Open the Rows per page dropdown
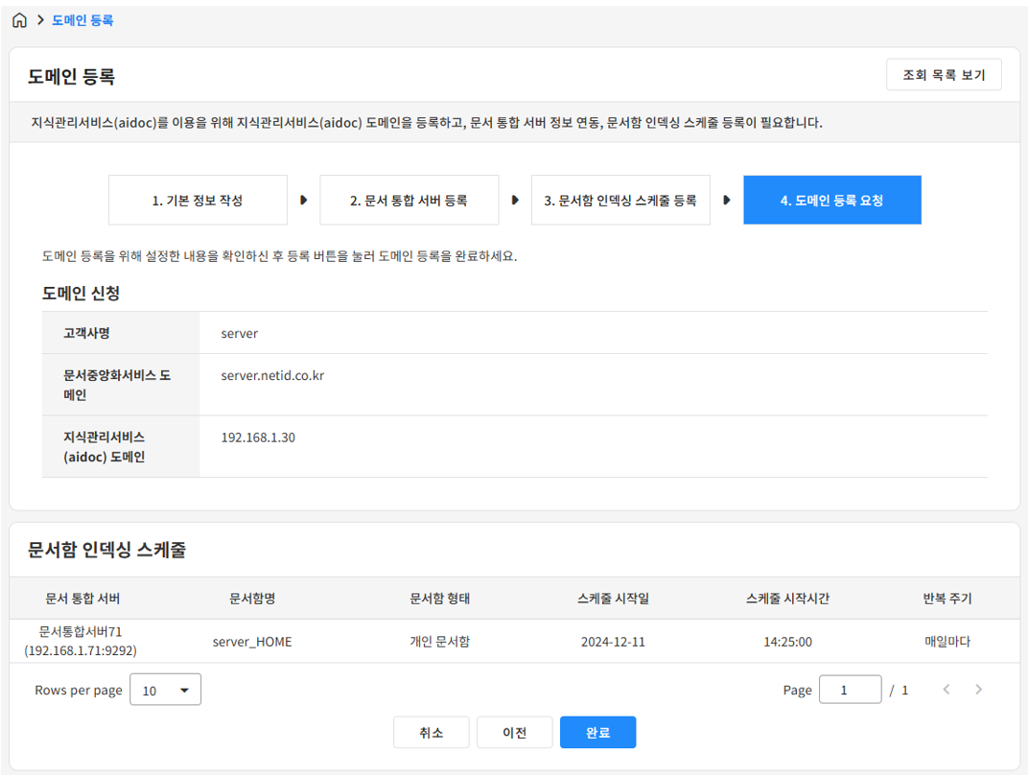 click(165, 690)
